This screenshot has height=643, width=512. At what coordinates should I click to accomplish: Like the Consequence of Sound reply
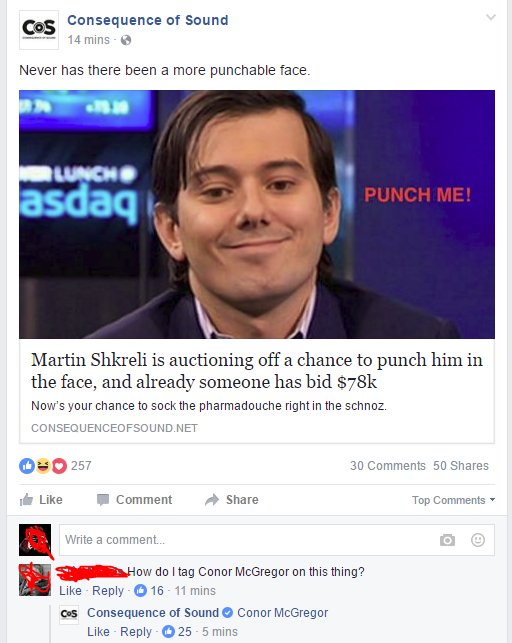point(98,632)
